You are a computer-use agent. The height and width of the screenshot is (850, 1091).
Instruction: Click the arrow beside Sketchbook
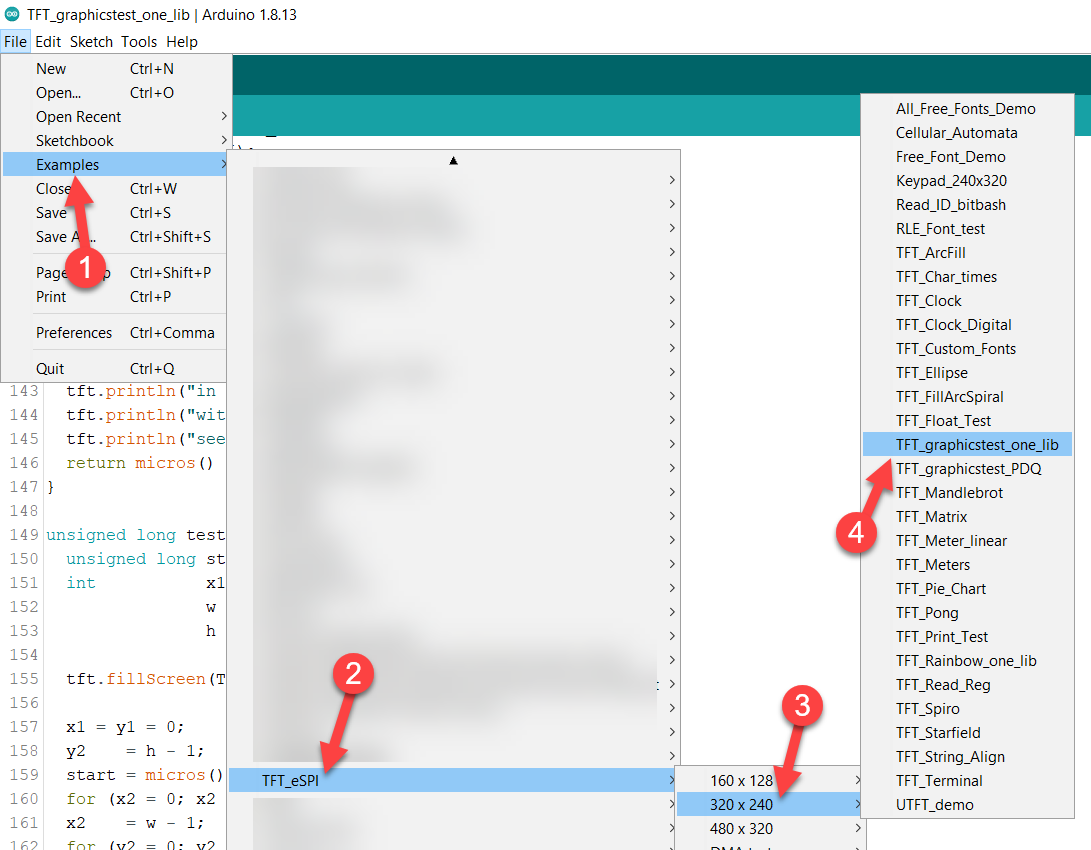(x=223, y=141)
